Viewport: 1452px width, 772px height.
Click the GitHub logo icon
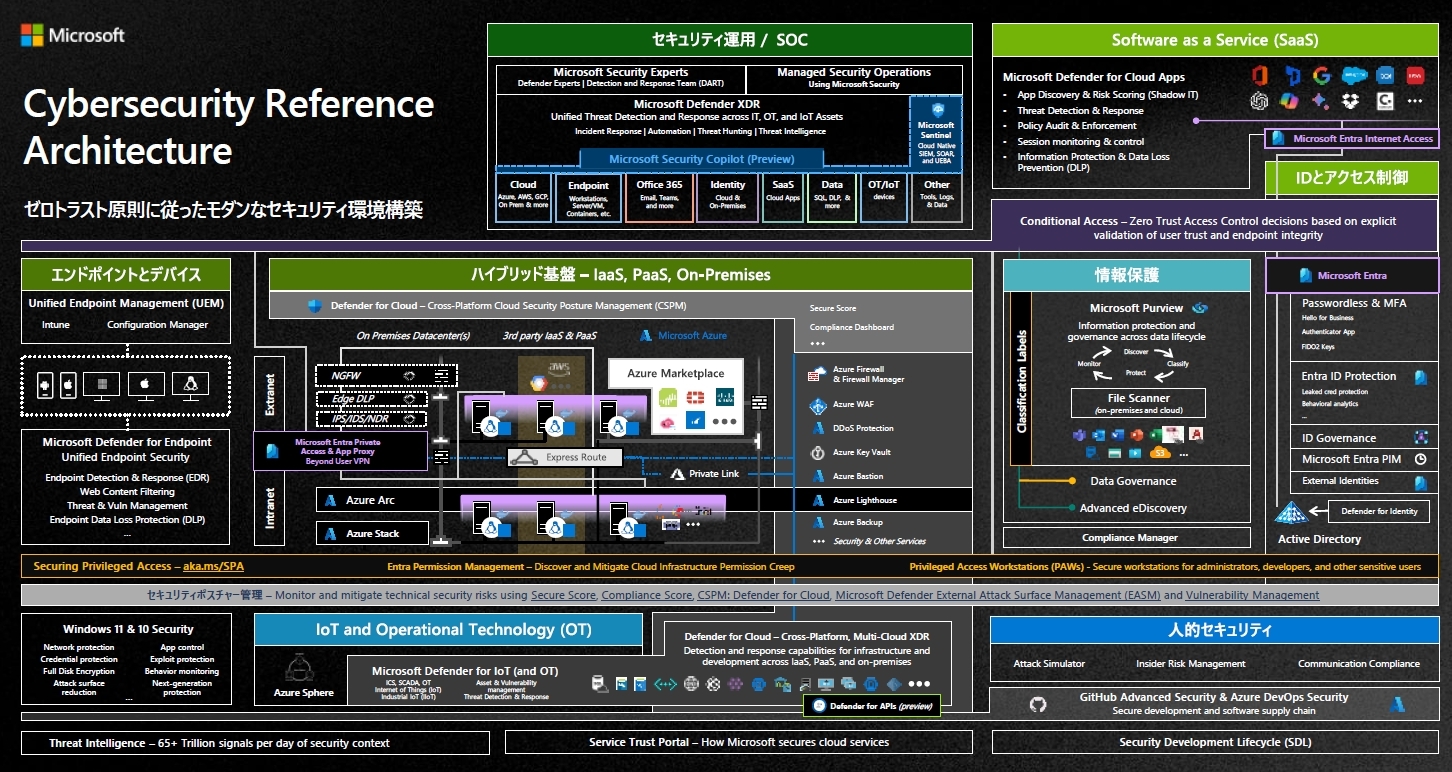click(x=1037, y=704)
